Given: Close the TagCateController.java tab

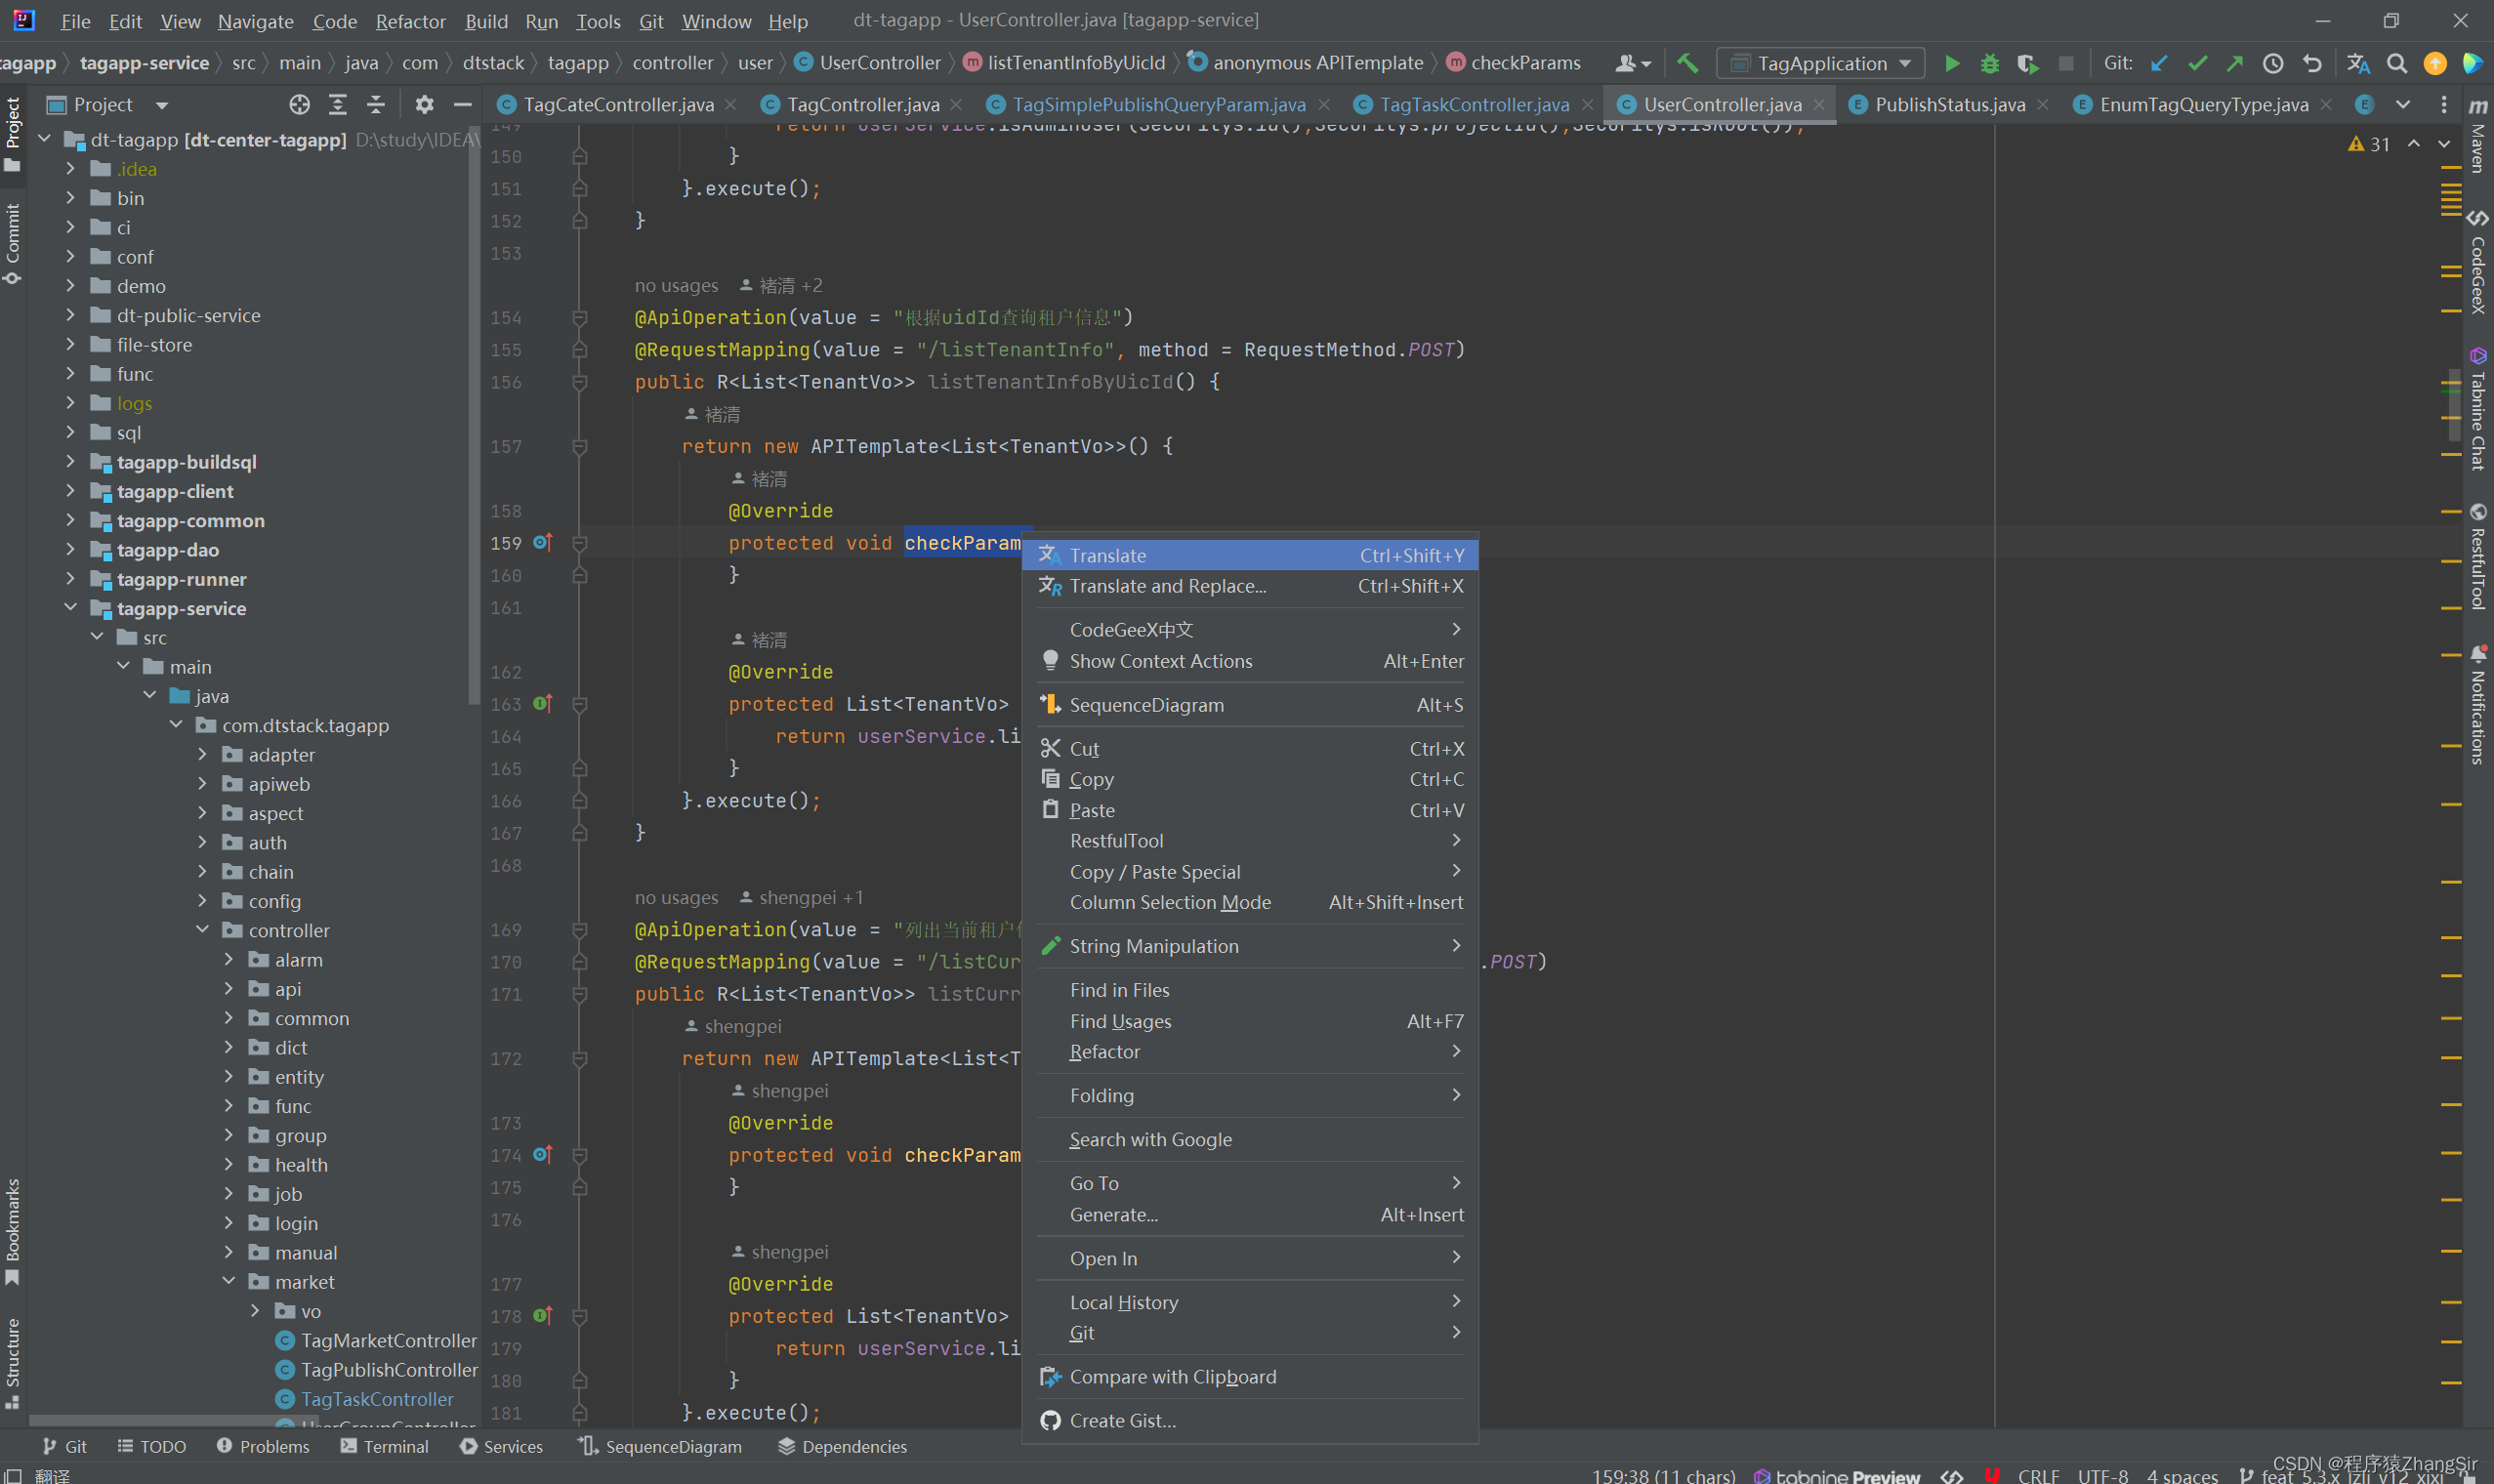Looking at the screenshot, I should point(731,104).
